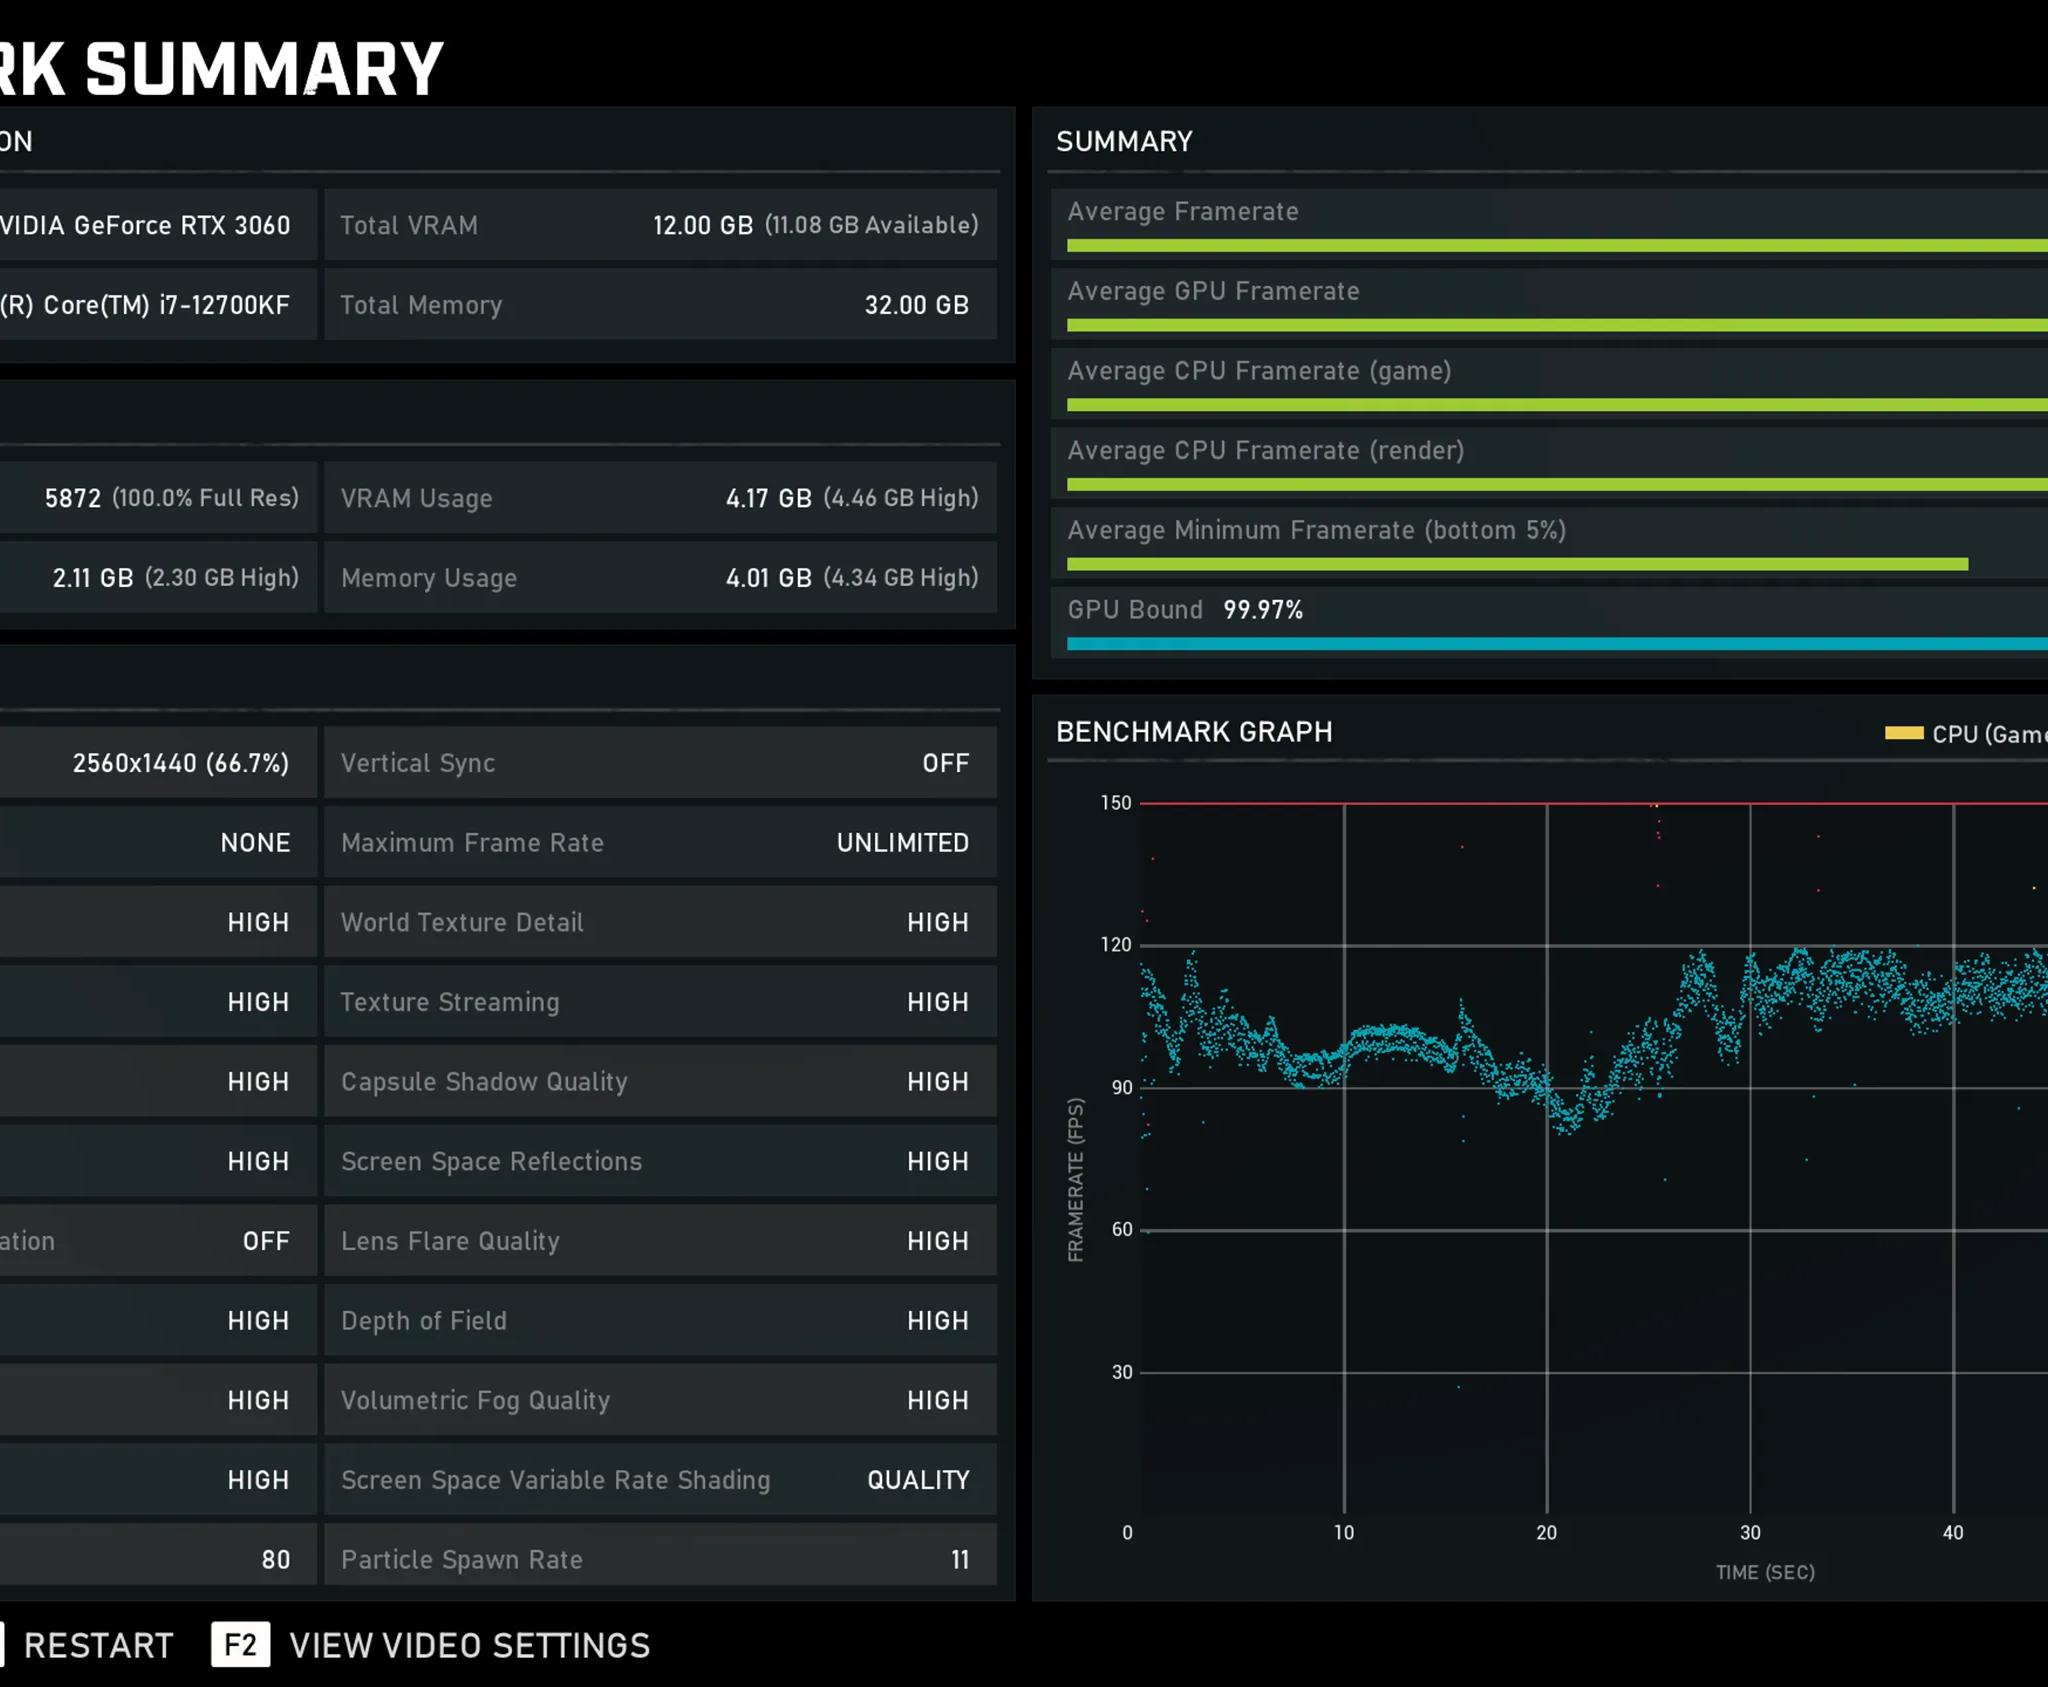Click Depth of Field's "HIGH" value
2048x1687 pixels.
pyautogui.click(x=938, y=1321)
